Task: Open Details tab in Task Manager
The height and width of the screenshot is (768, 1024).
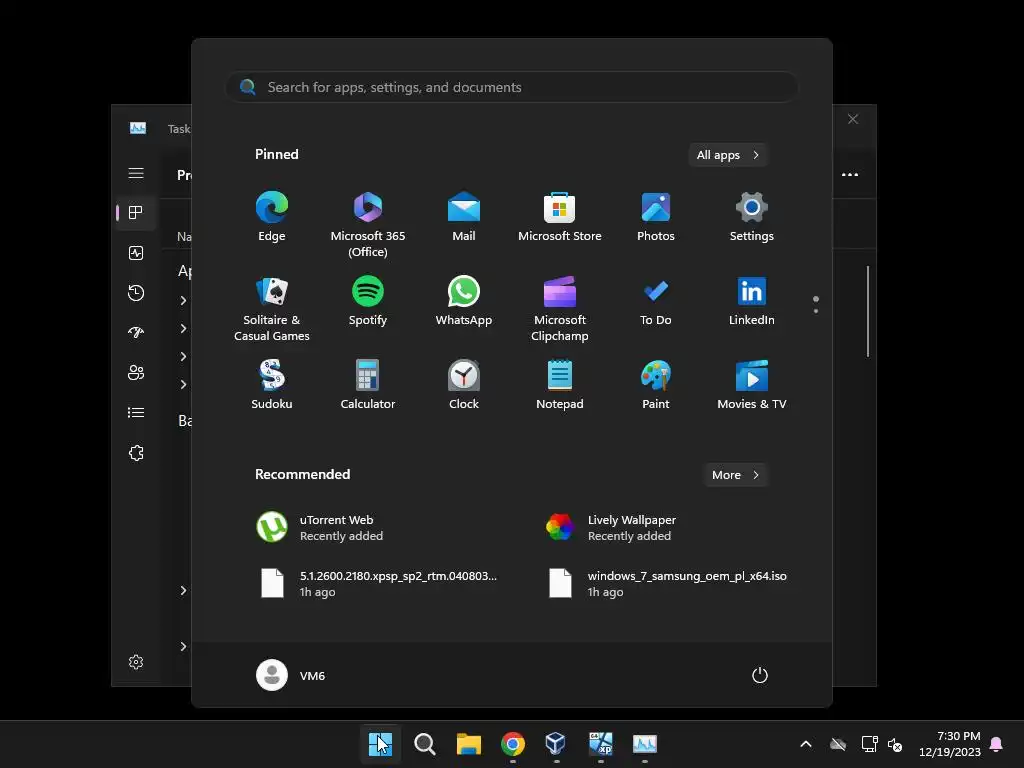Action: (x=136, y=413)
